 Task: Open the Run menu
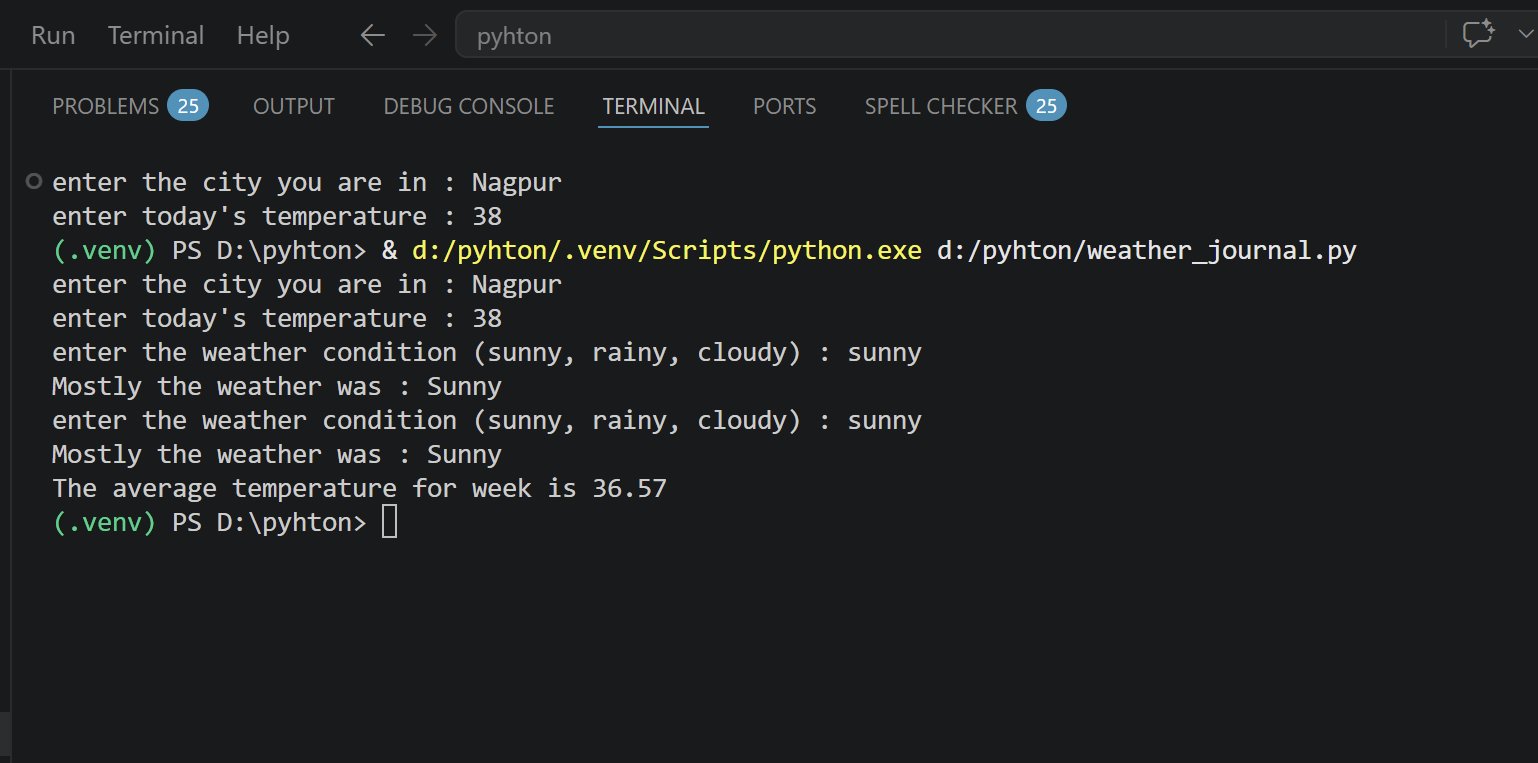[53, 36]
